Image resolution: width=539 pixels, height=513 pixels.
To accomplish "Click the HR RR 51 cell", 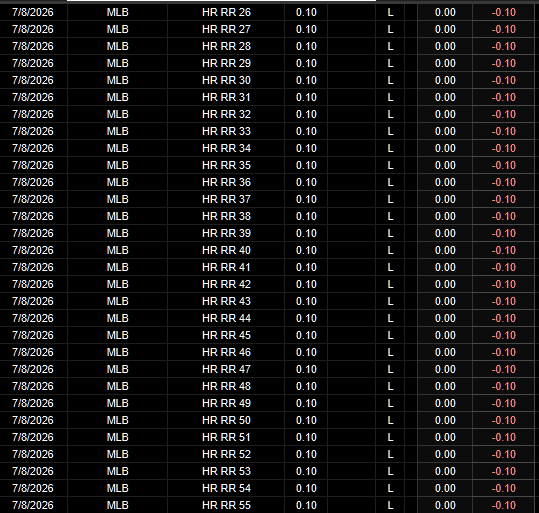I will tap(226, 437).
